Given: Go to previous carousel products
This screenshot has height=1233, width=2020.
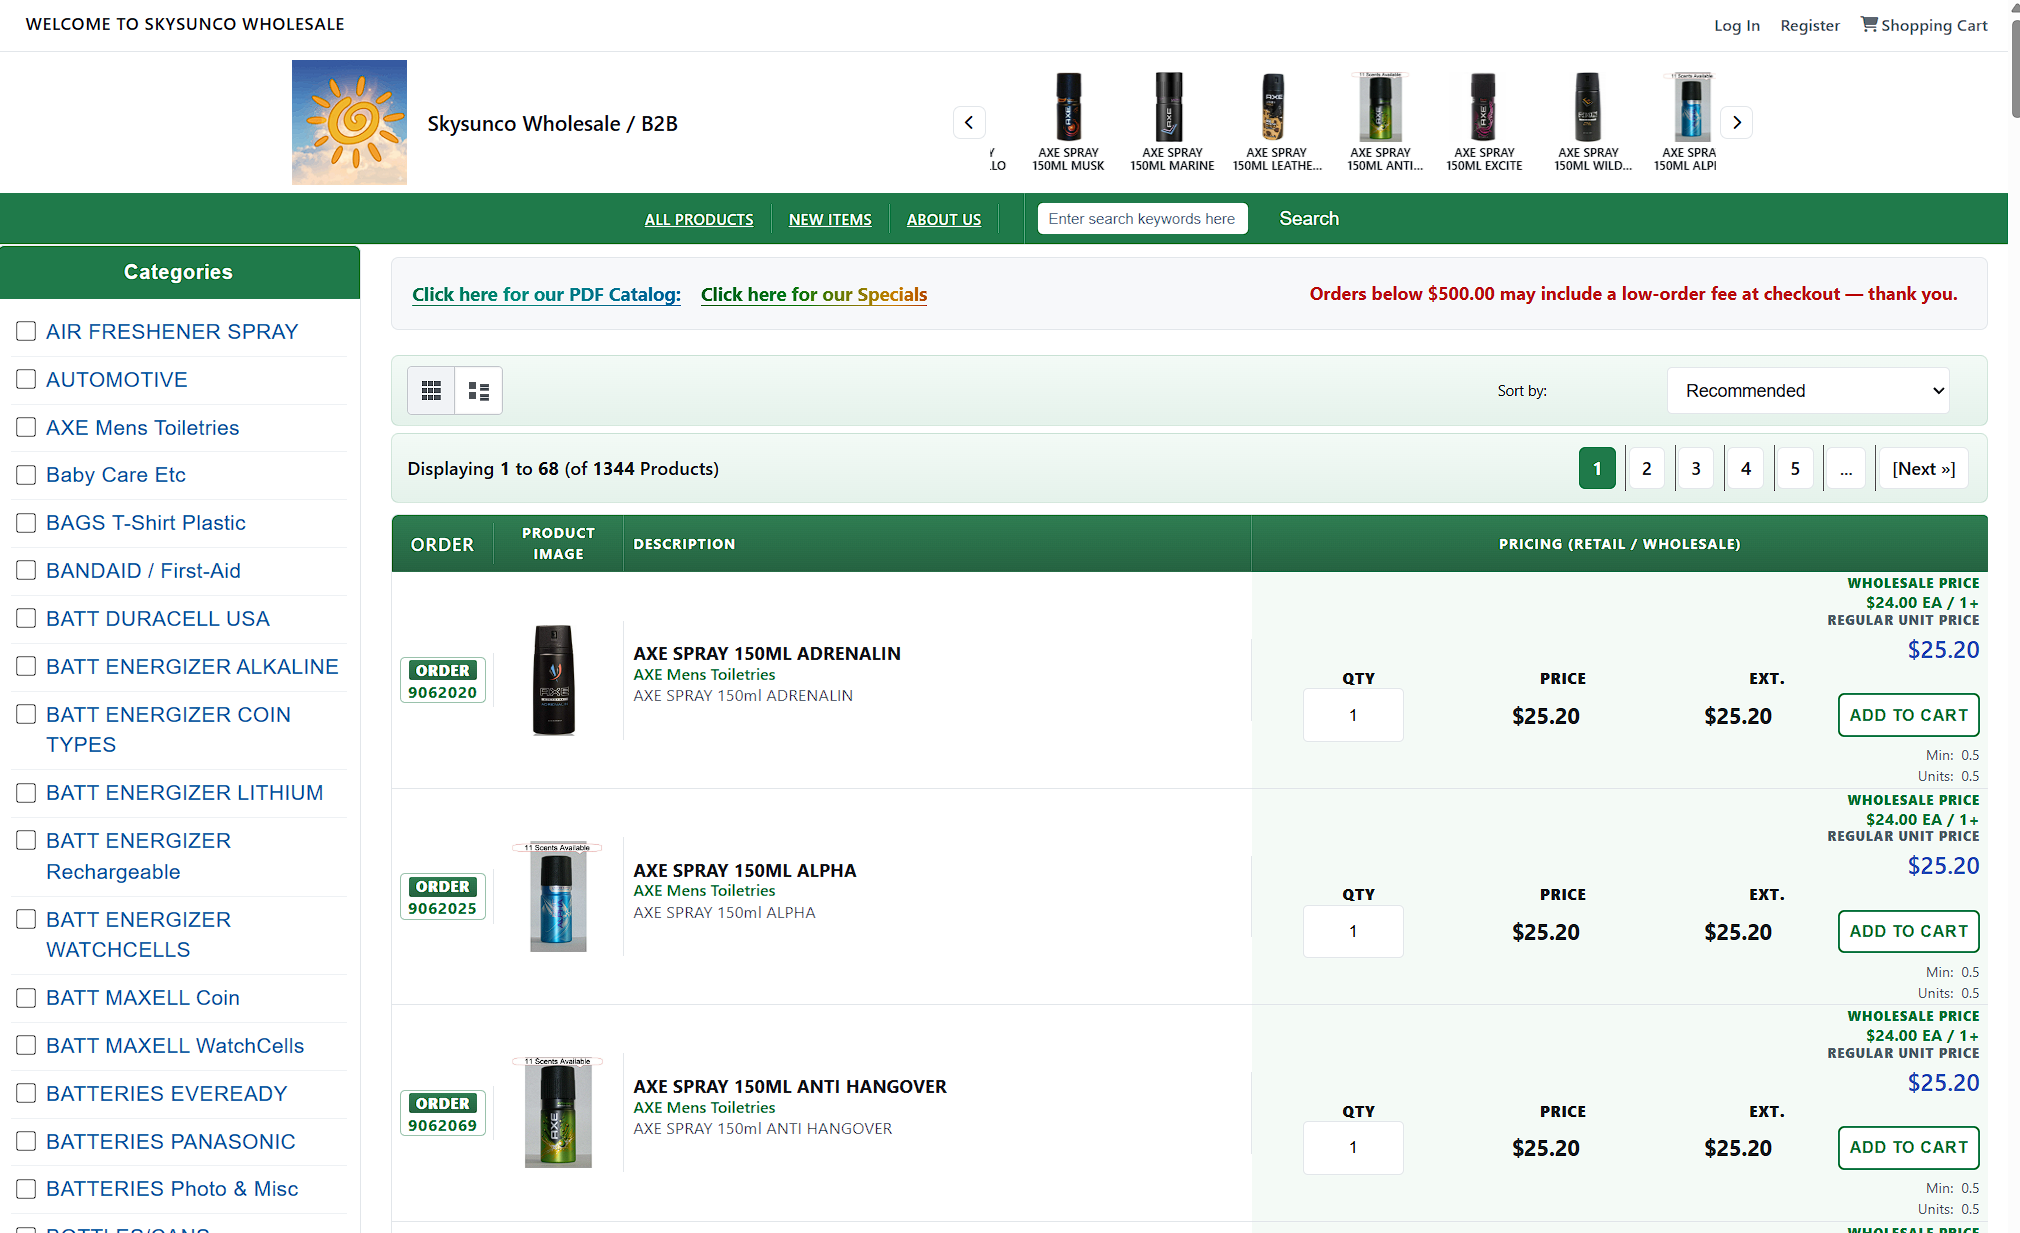Looking at the screenshot, I should pyautogui.click(x=968, y=122).
